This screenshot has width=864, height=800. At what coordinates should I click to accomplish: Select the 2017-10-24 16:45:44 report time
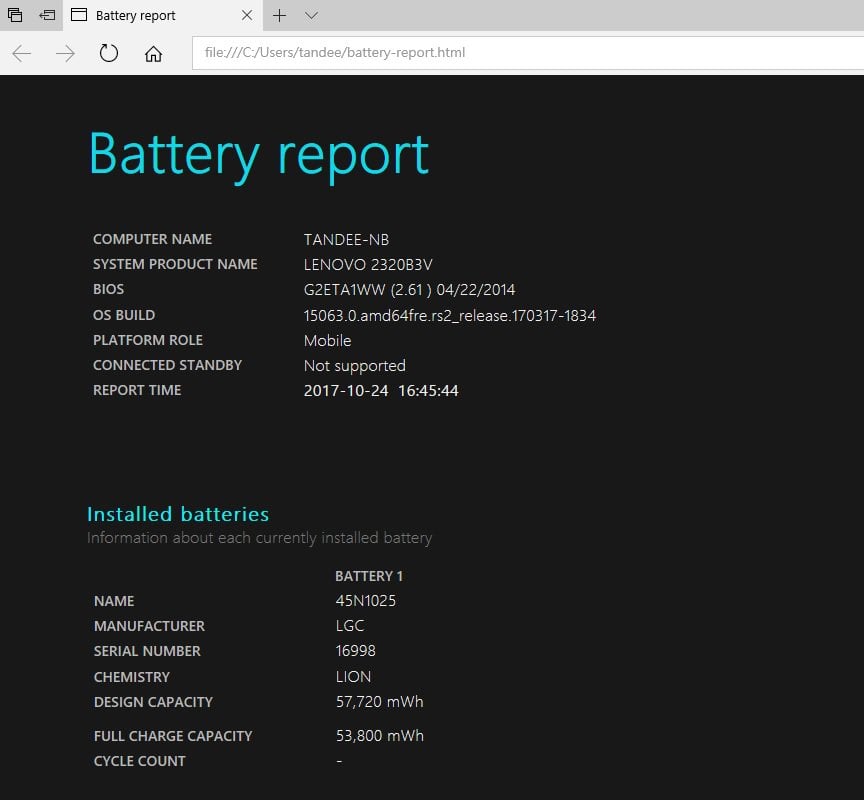(x=381, y=391)
